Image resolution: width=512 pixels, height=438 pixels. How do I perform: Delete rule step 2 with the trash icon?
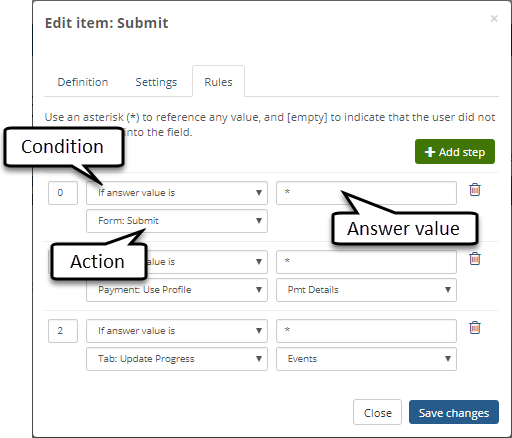(x=475, y=328)
